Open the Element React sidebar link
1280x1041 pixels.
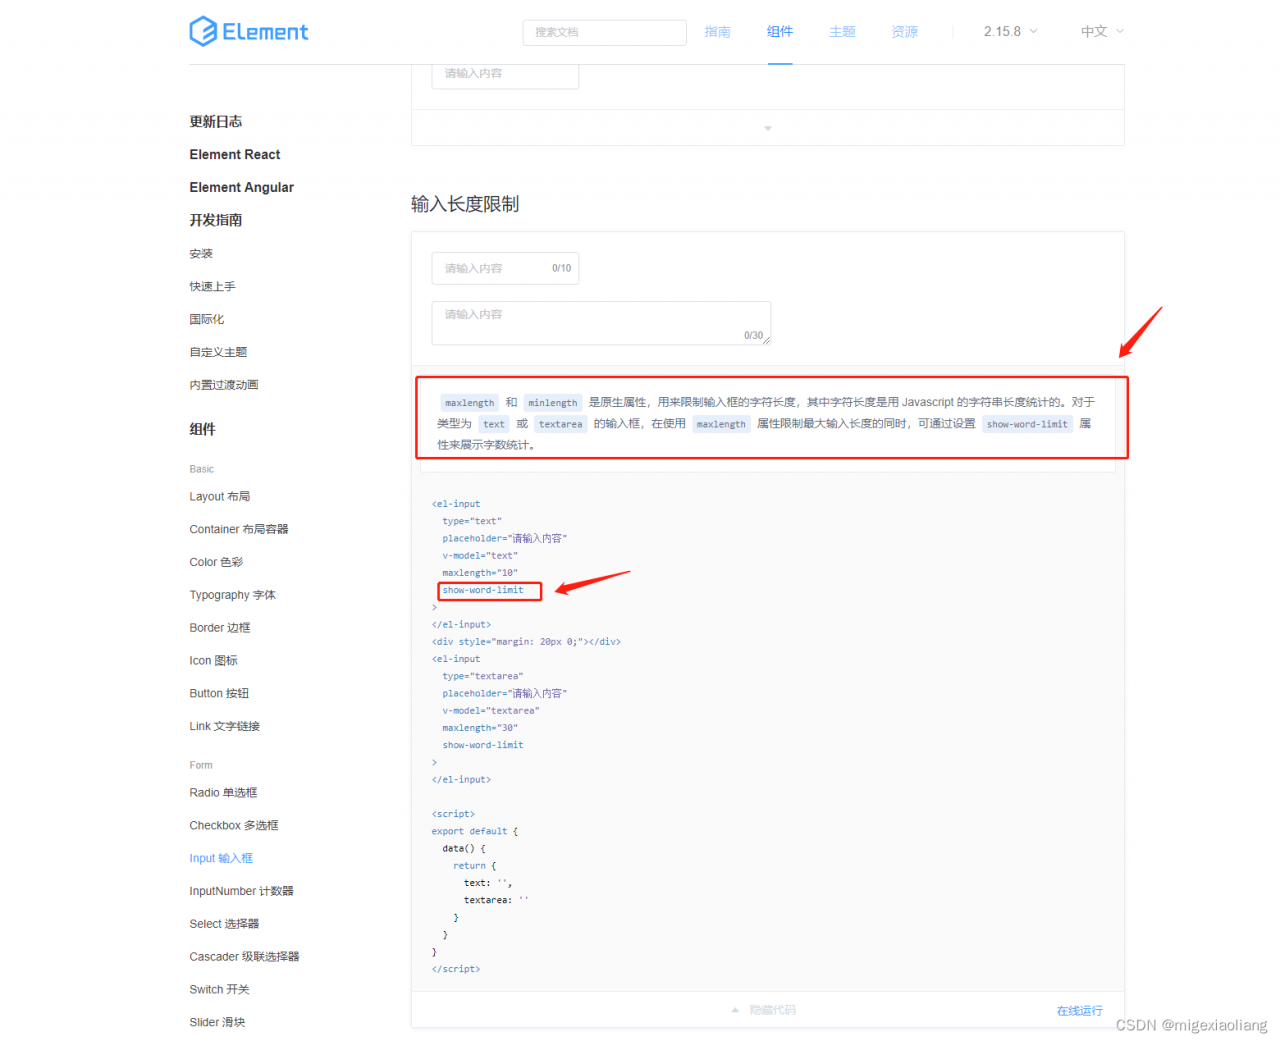point(235,154)
